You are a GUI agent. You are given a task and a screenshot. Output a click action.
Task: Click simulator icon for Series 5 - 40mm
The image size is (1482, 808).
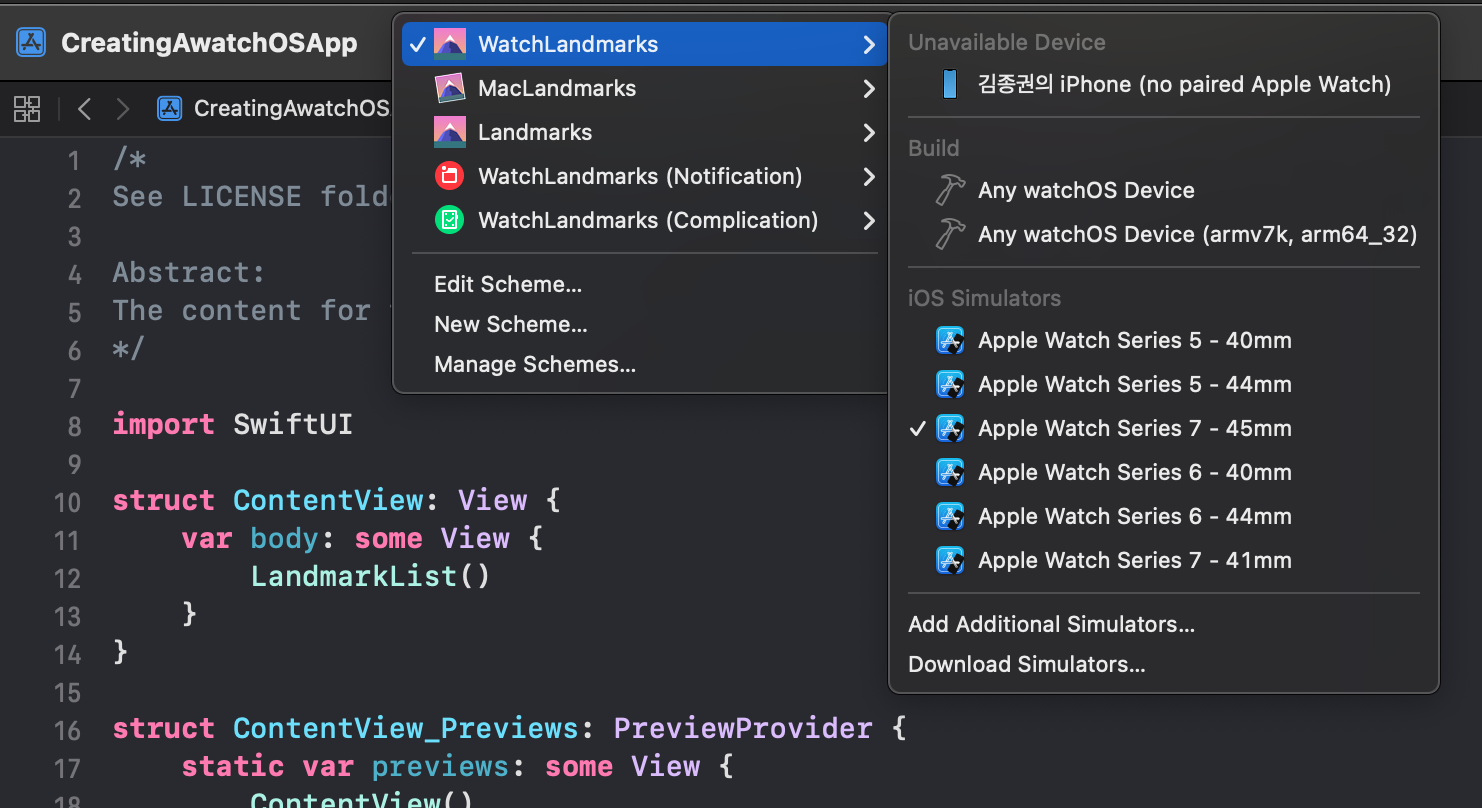click(x=949, y=340)
